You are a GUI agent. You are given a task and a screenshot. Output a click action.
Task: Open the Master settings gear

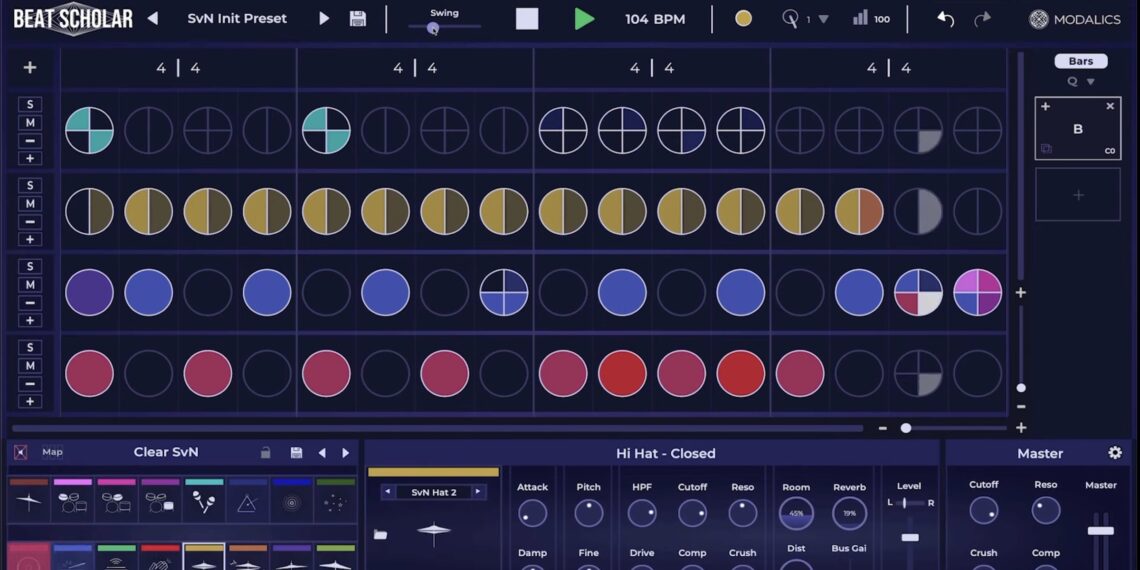pyautogui.click(x=1115, y=453)
